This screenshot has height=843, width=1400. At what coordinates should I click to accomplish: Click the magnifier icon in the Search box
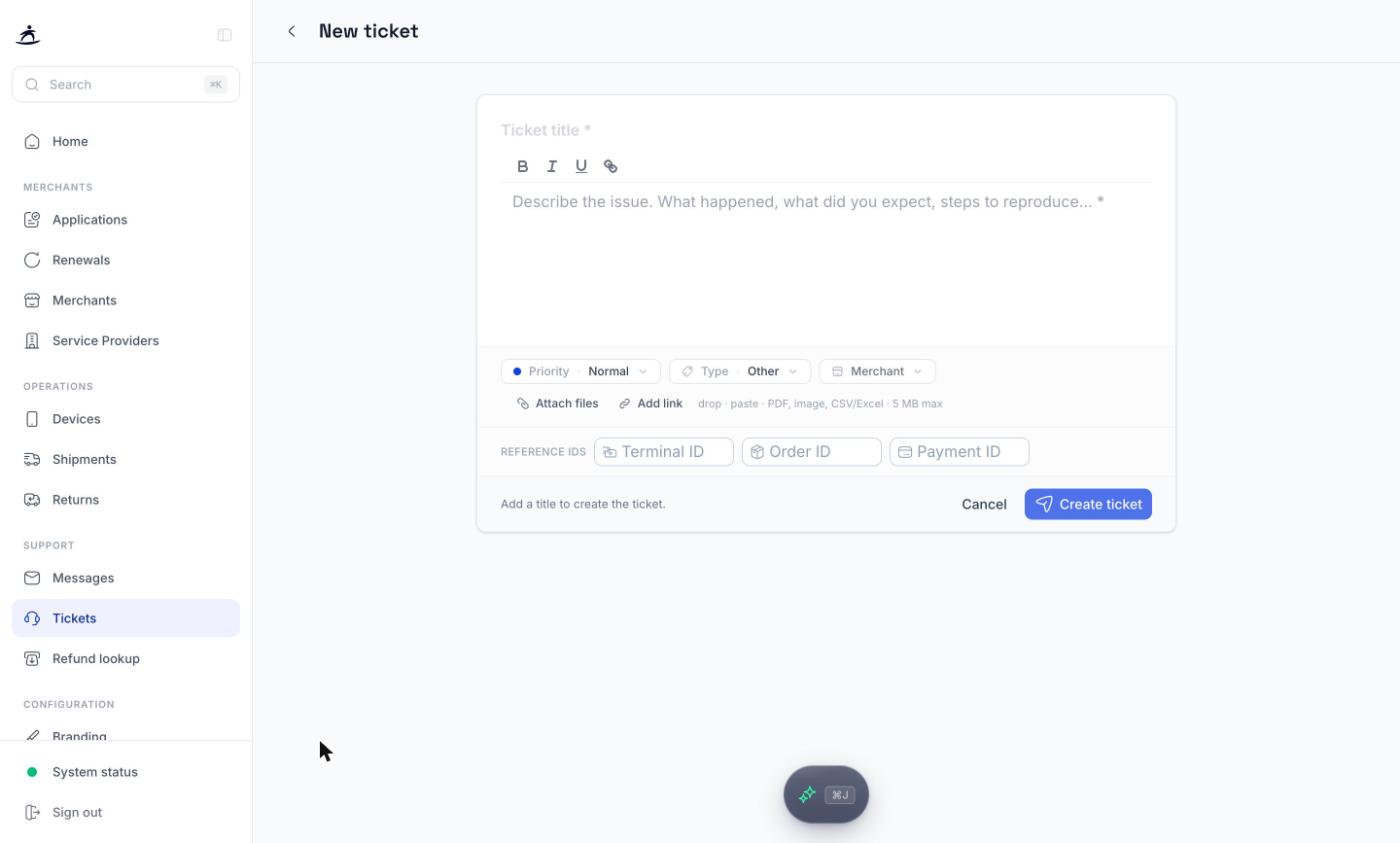click(32, 85)
